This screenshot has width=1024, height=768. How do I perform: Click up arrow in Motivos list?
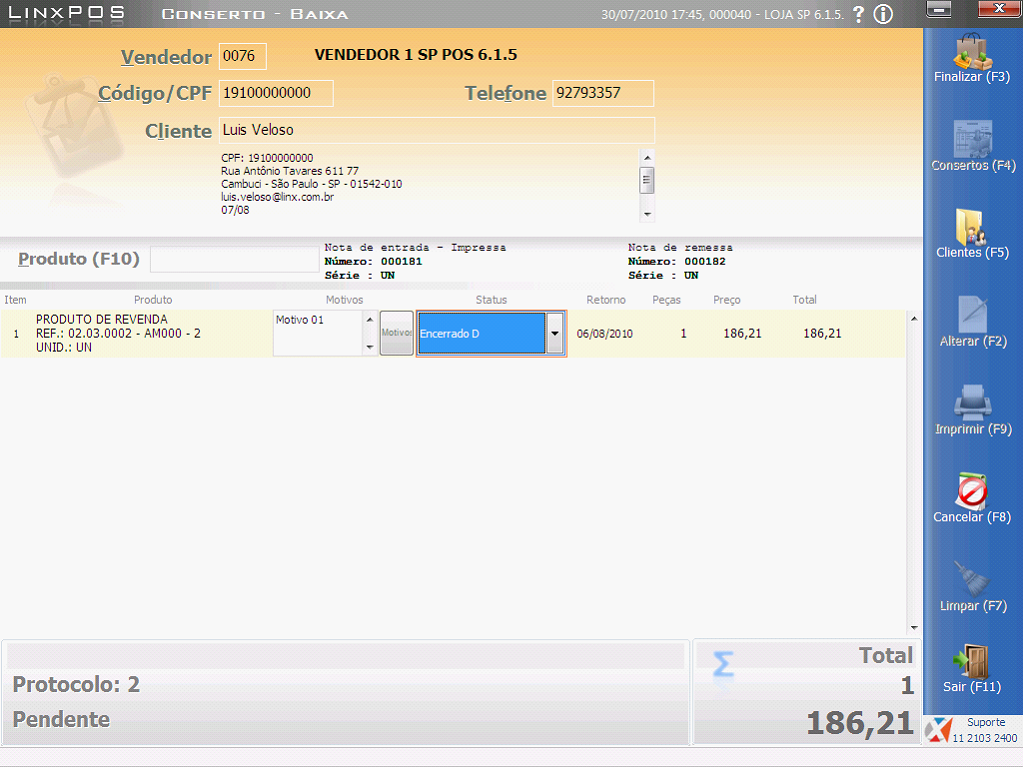coord(370,319)
